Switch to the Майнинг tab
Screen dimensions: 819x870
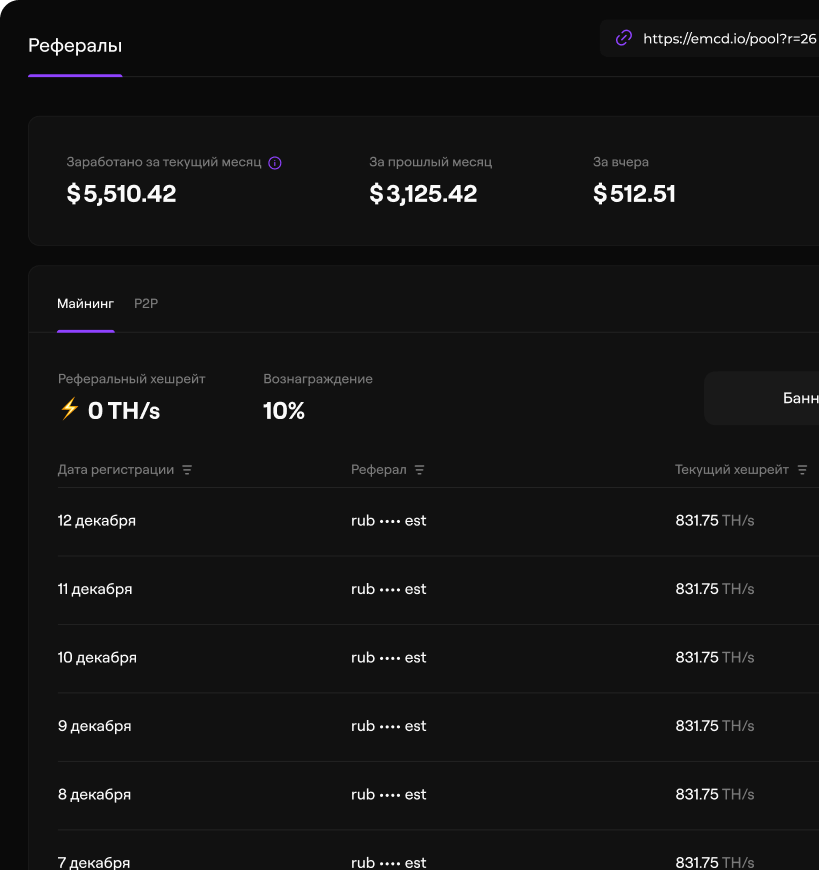(x=85, y=304)
